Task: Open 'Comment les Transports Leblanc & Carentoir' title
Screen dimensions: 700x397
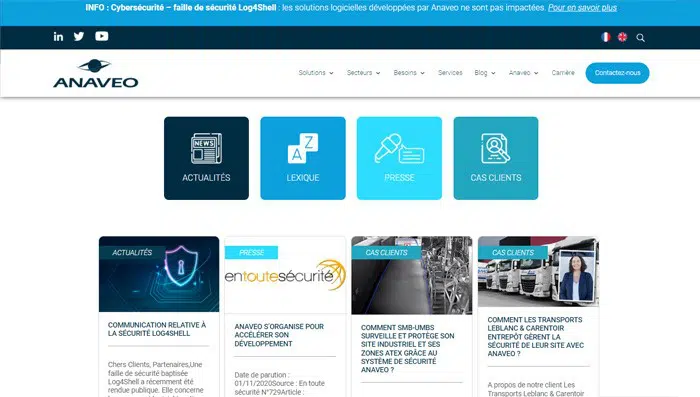Action: (x=535, y=337)
